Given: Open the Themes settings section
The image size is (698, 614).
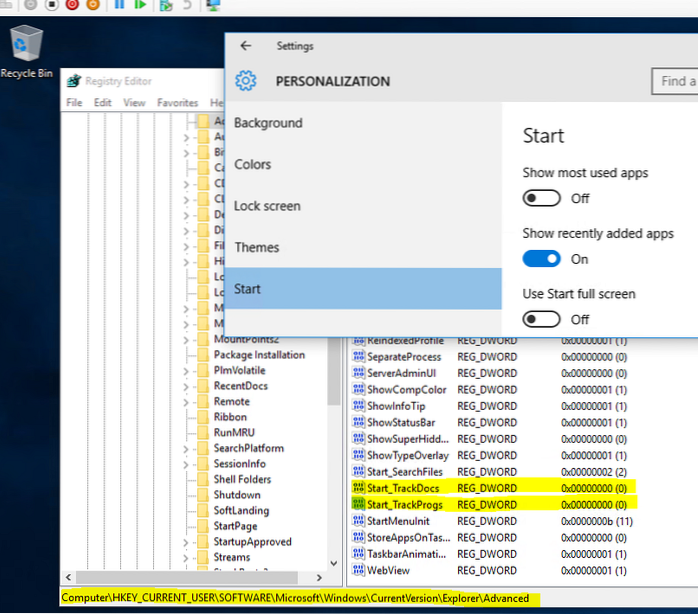Looking at the screenshot, I should tap(256, 247).
